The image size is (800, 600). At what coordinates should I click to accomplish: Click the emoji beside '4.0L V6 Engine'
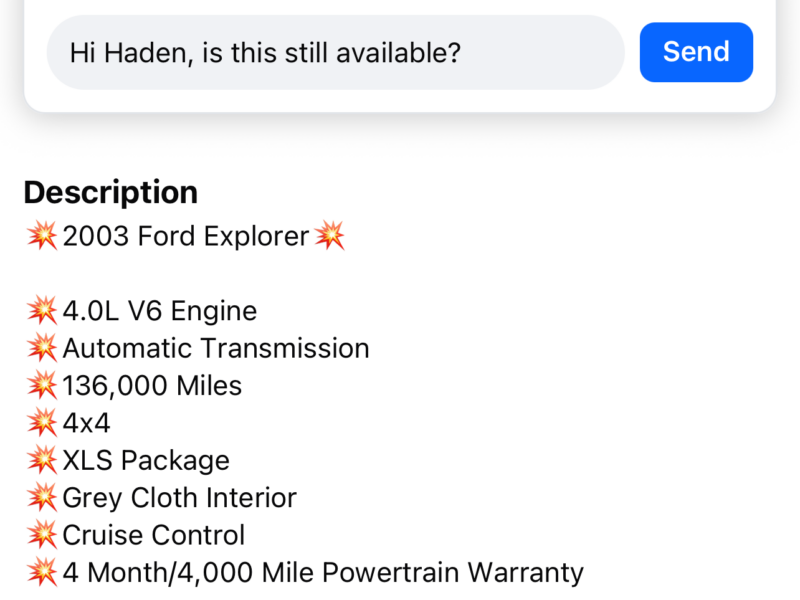(42, 311)
